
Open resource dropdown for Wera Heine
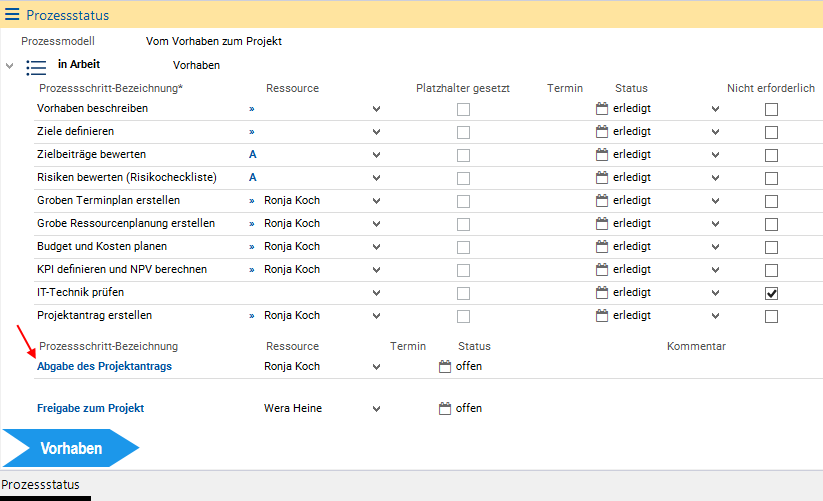pos(376,408)
